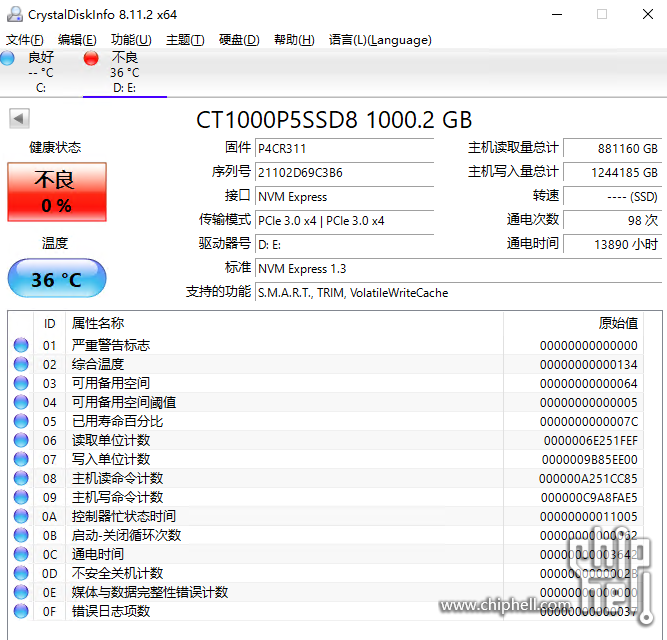The width and height of the screenshot is (667, 640).
Task: Open the 帮助(H) menu
Action: pos(294,40)
